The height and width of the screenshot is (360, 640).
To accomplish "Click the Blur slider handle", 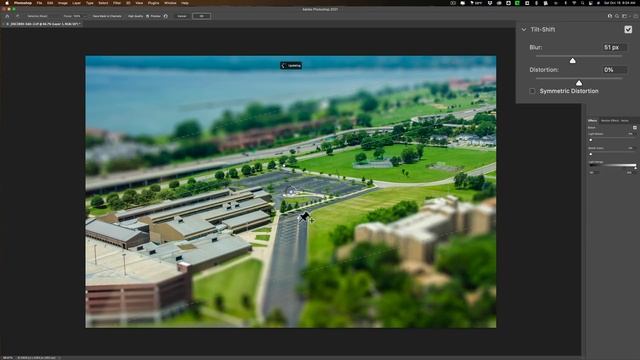I will point(573,60).
